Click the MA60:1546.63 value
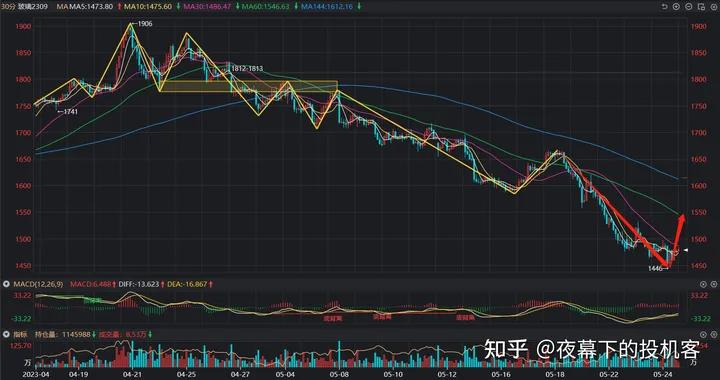 click(x=266, y=6)
